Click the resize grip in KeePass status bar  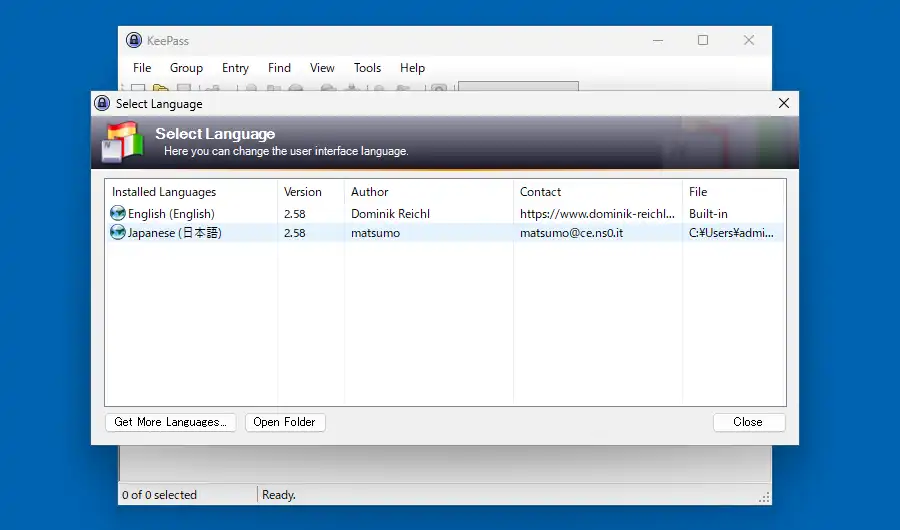coord(764,498)
